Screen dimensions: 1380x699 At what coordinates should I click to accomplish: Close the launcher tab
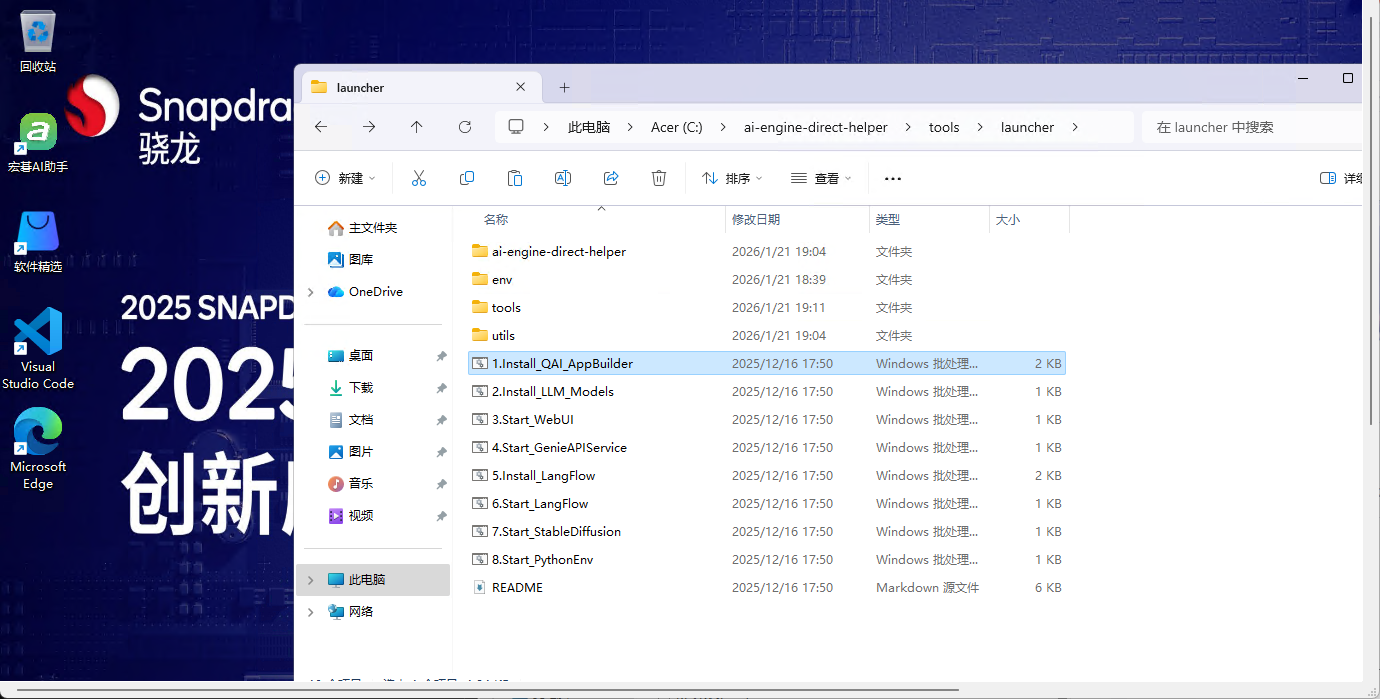coord(521,87)
